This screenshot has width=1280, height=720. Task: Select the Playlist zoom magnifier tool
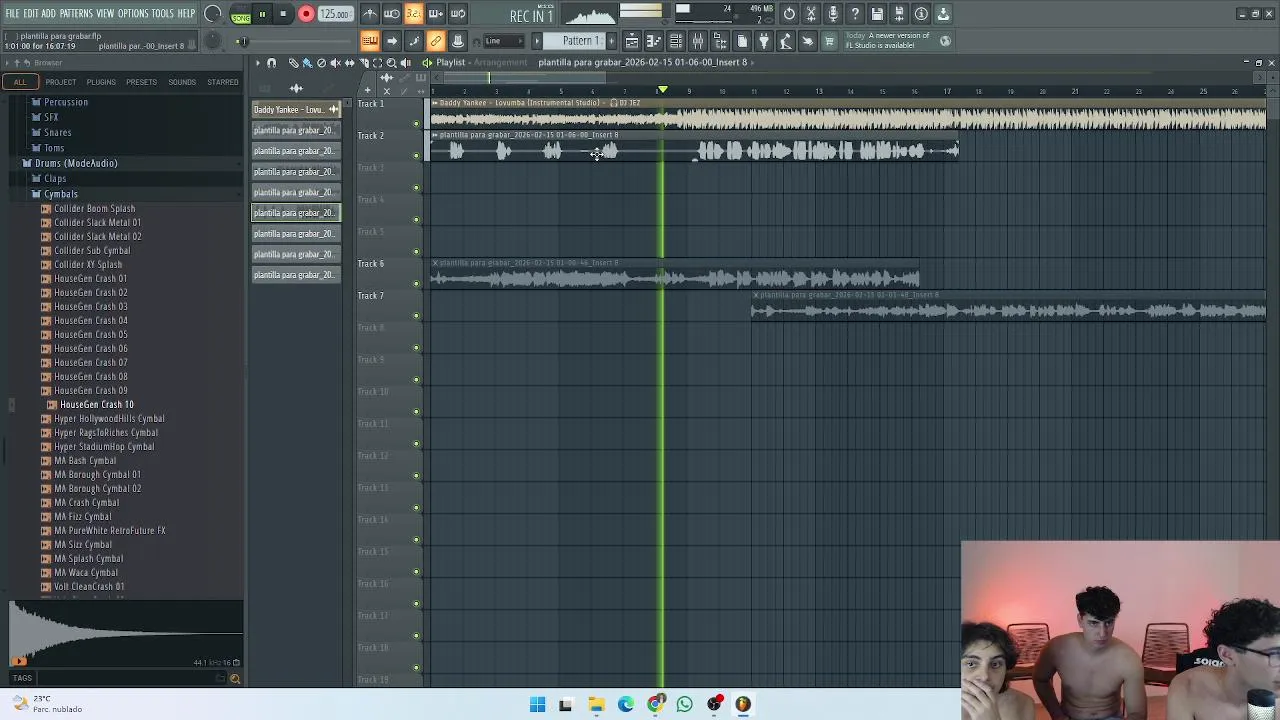click(391, 63)
